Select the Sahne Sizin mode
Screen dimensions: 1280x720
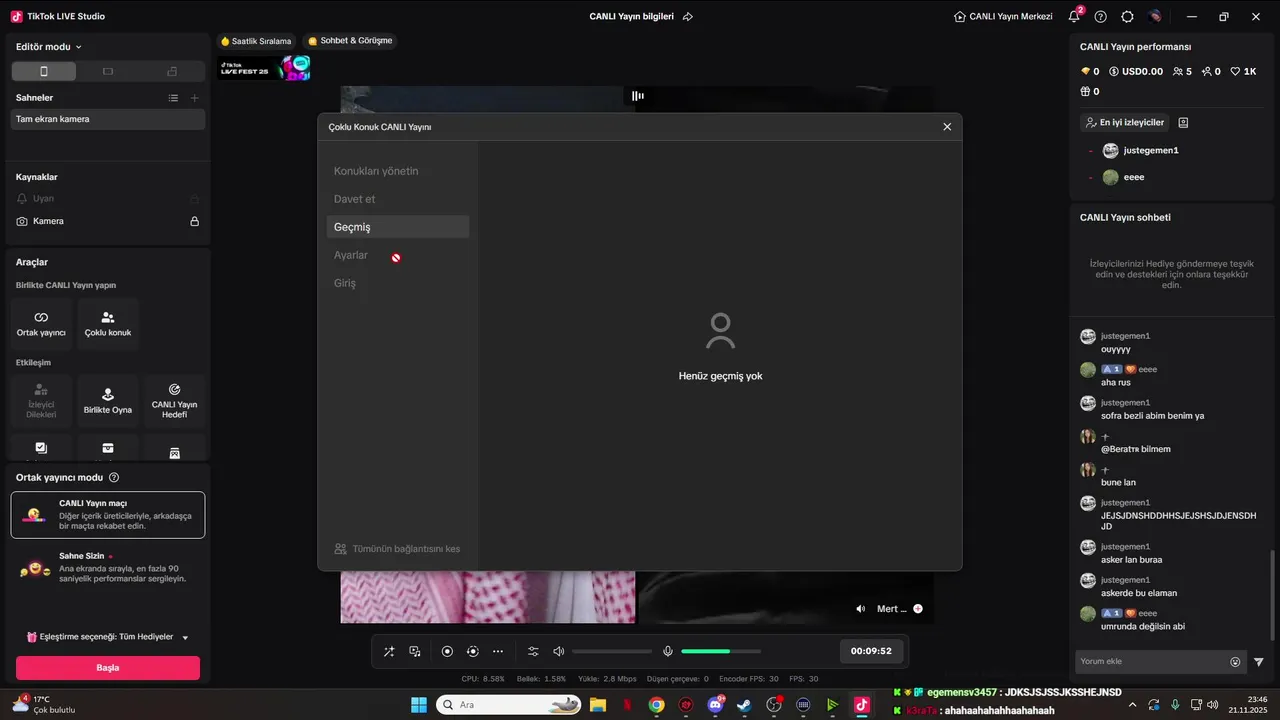click(x=108, y=567)
